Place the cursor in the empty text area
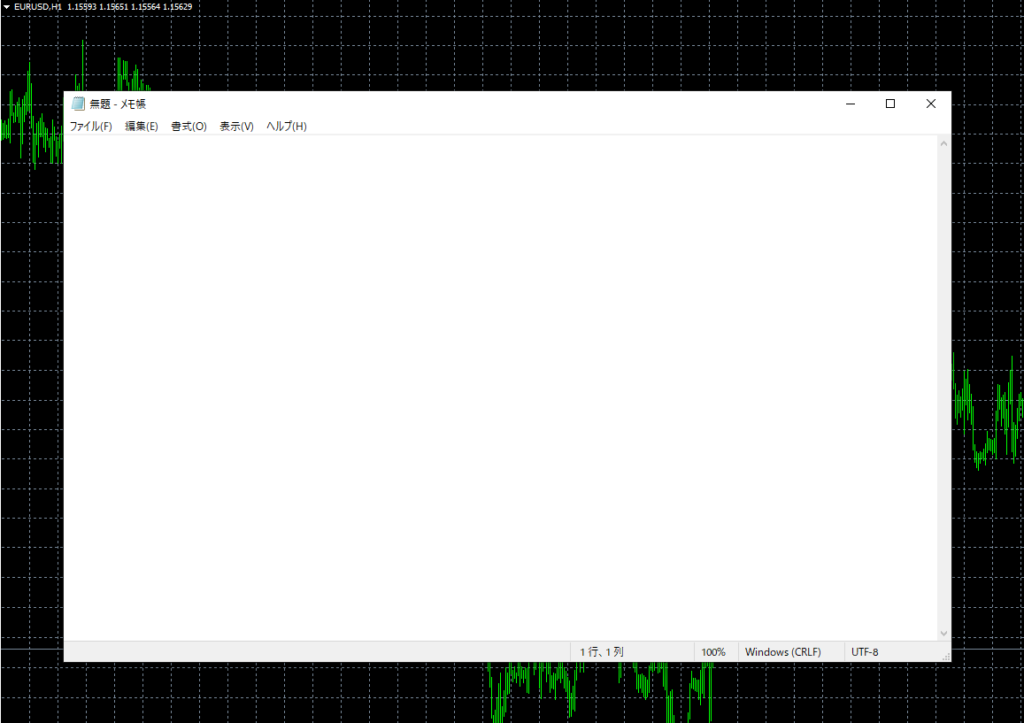 (x=500, y=380)
